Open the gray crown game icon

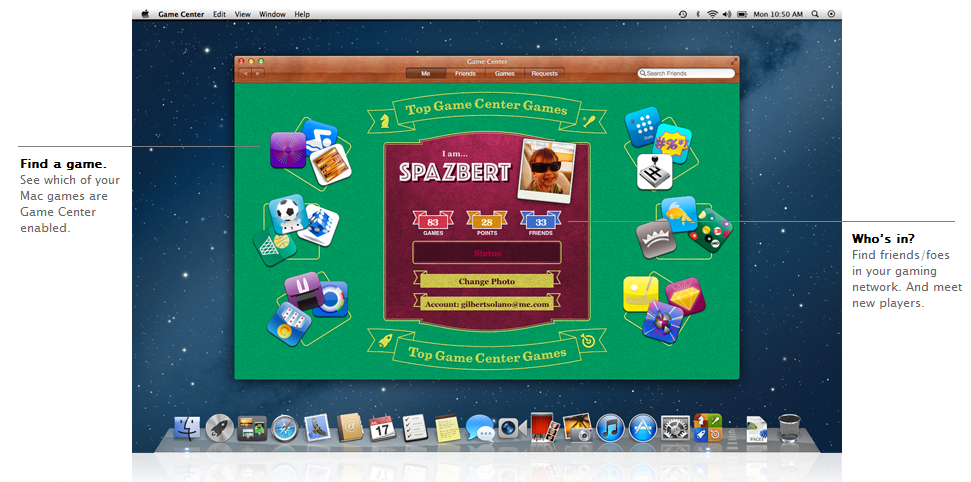click(x=656, y=239)
